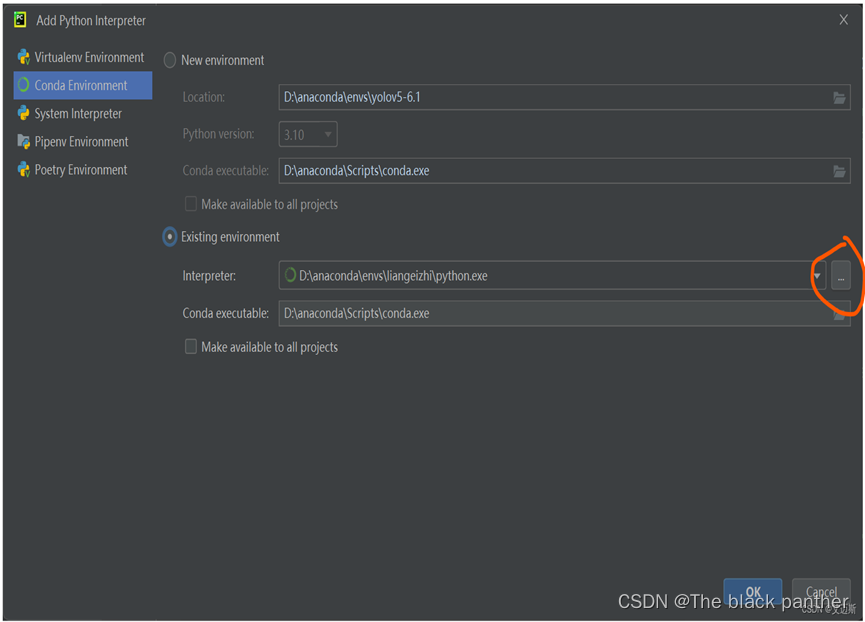Screen dimensions: 865x622
Task: Open the System Interpreter section
Action: click(x=78, y=113)
